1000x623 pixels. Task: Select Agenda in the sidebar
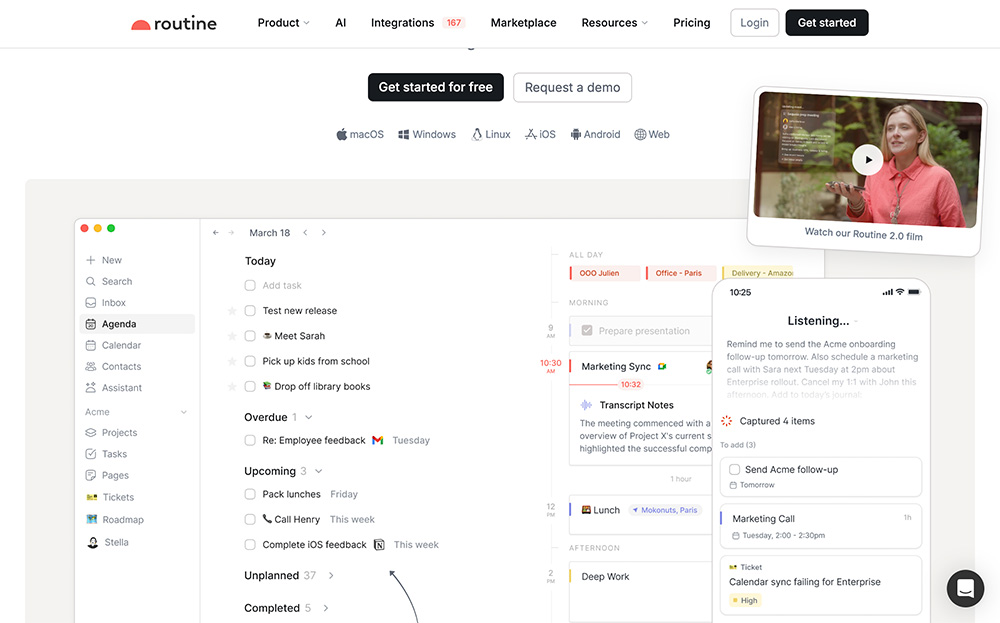137,324
